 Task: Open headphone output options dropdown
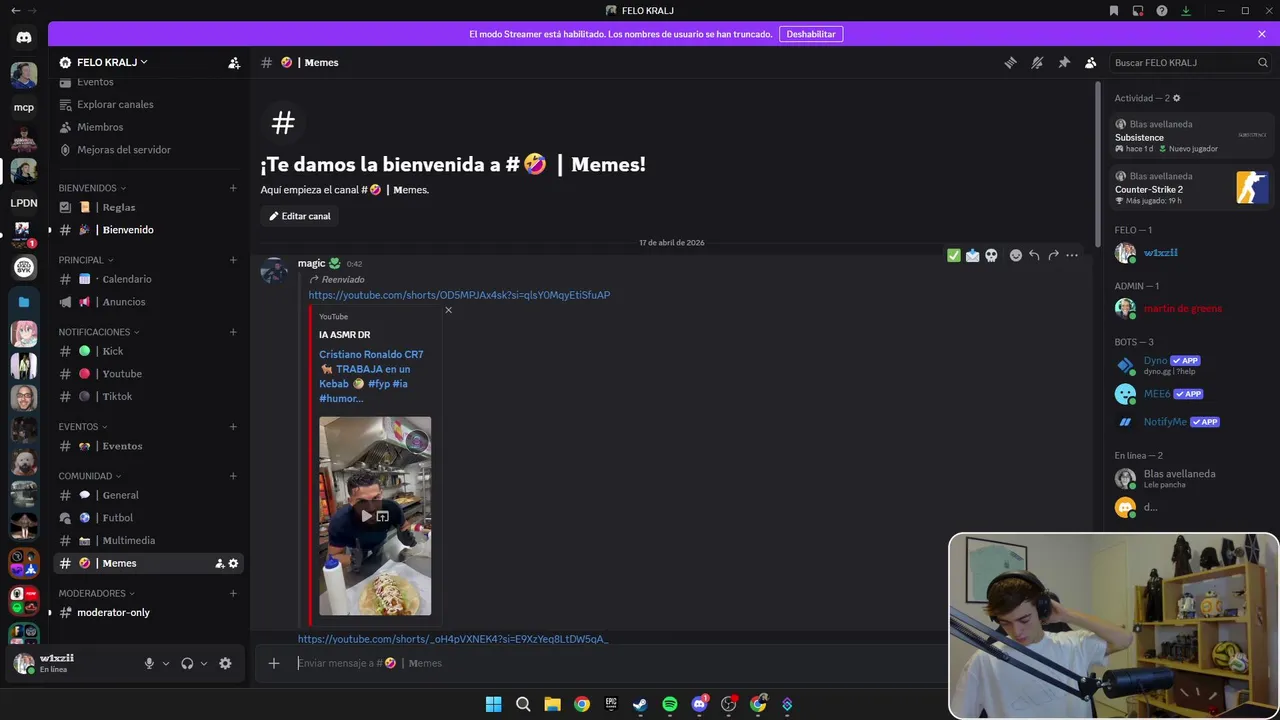pyautogui.click(x=204, y=663)
